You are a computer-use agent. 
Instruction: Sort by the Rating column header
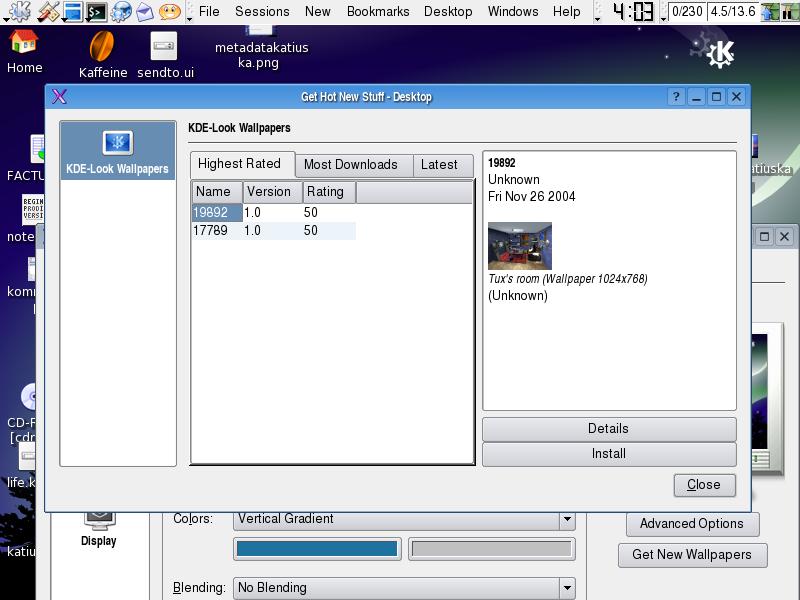329,192
